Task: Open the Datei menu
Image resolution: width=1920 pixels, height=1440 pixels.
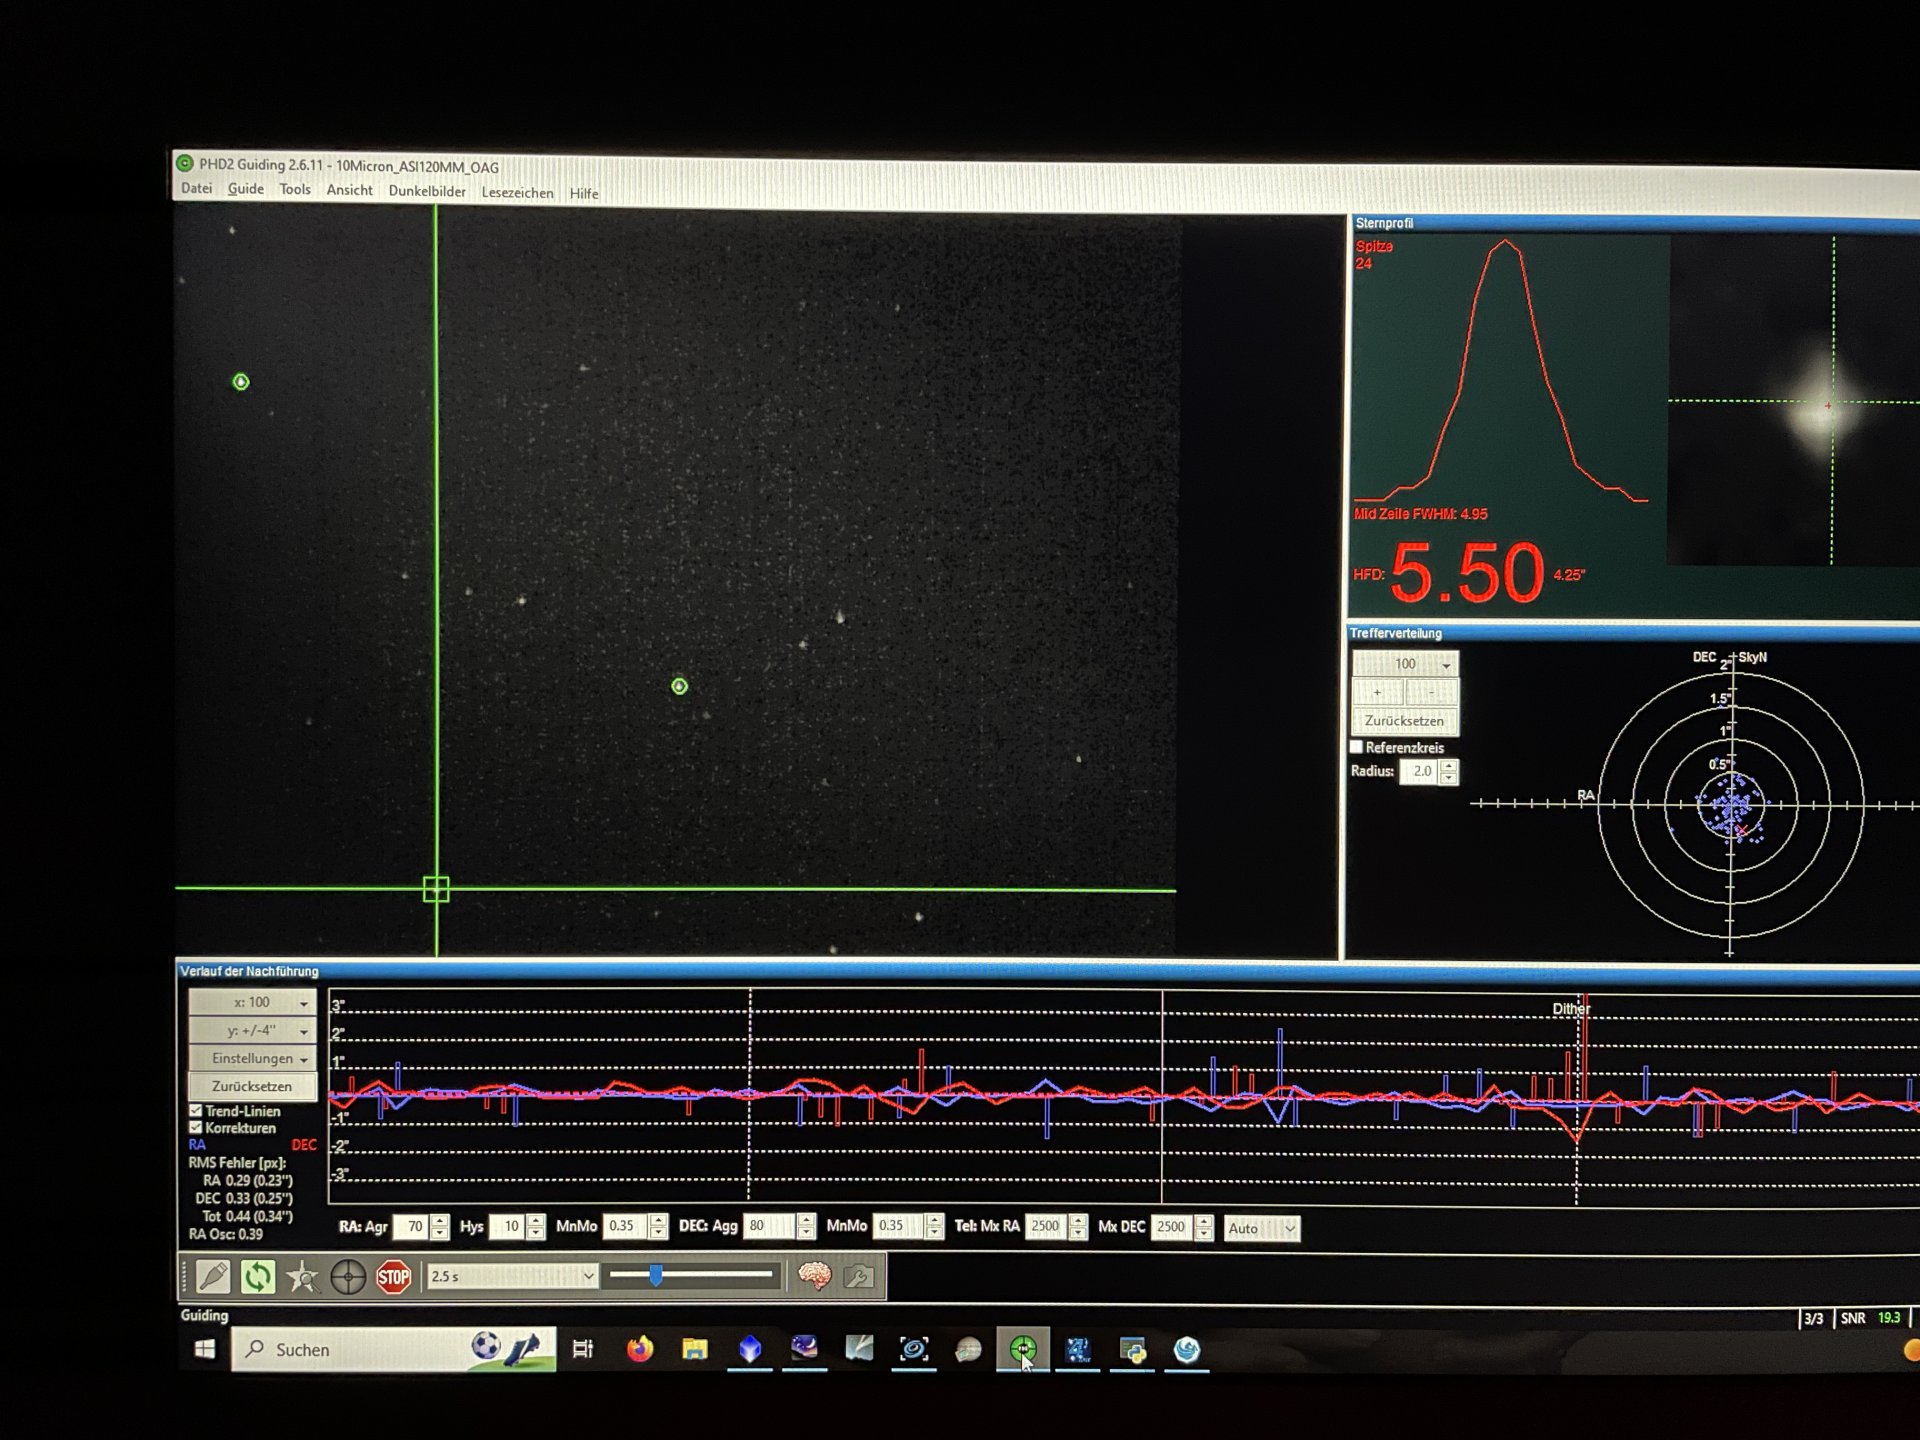Action: (196, 188)
